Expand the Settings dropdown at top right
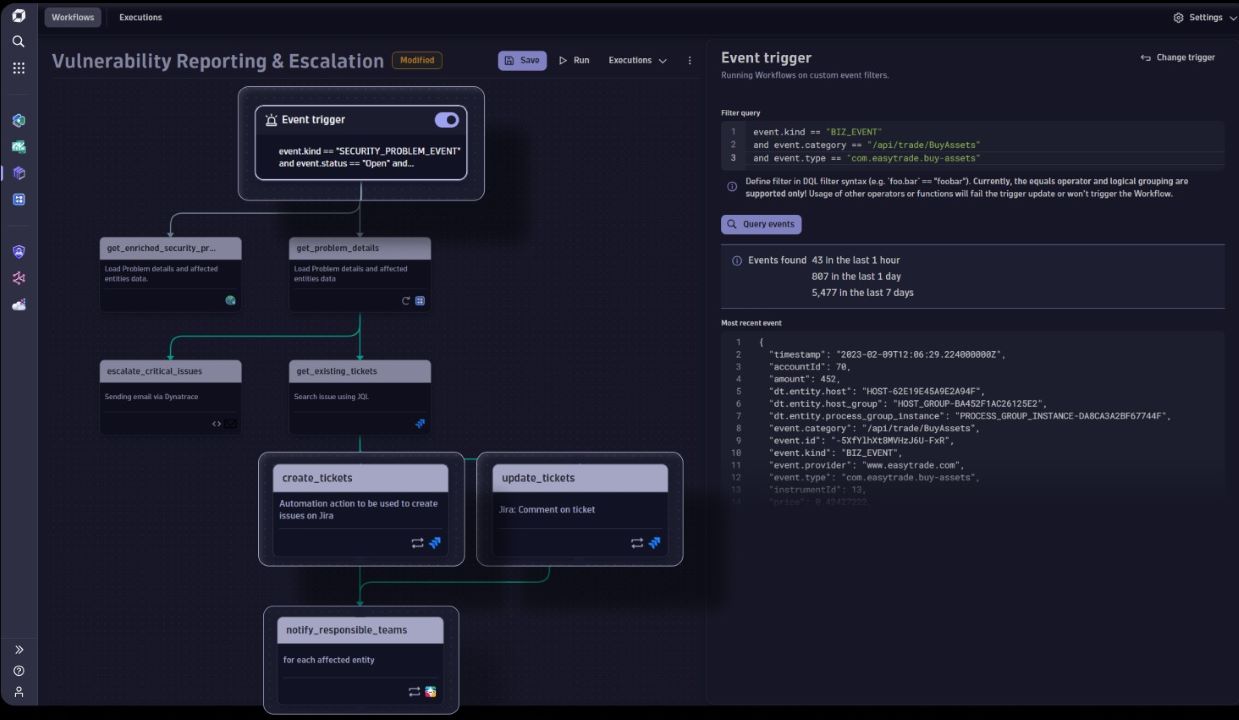This screenshot has height=720, width=1239. point(1203,17)
